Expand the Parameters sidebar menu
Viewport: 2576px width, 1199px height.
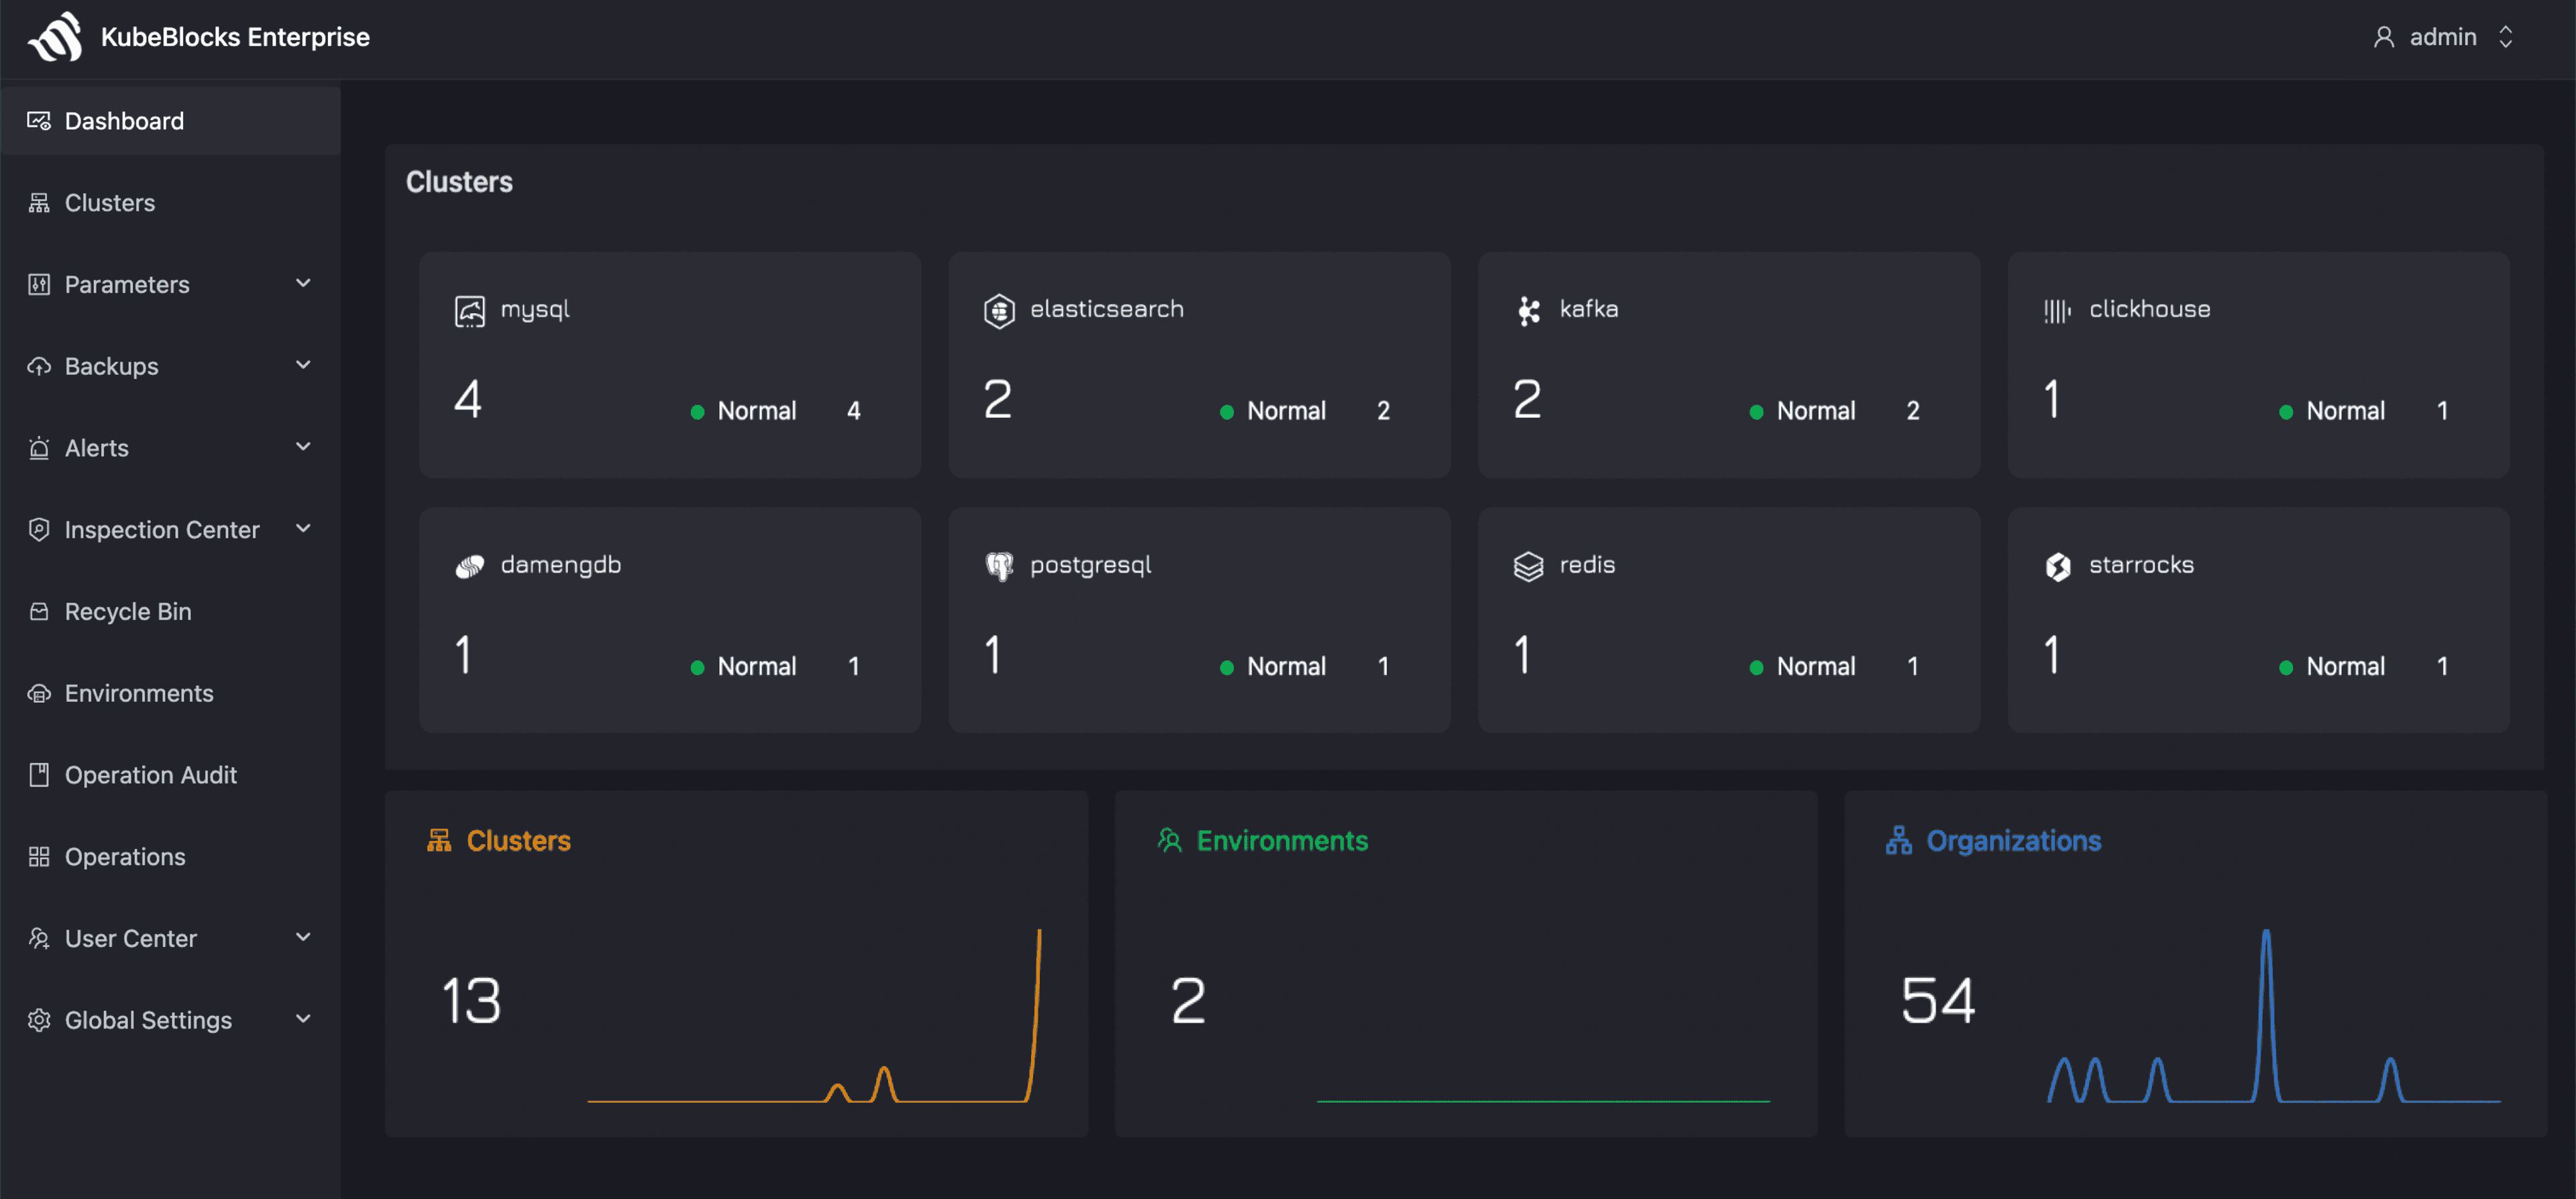coord(303,284)
